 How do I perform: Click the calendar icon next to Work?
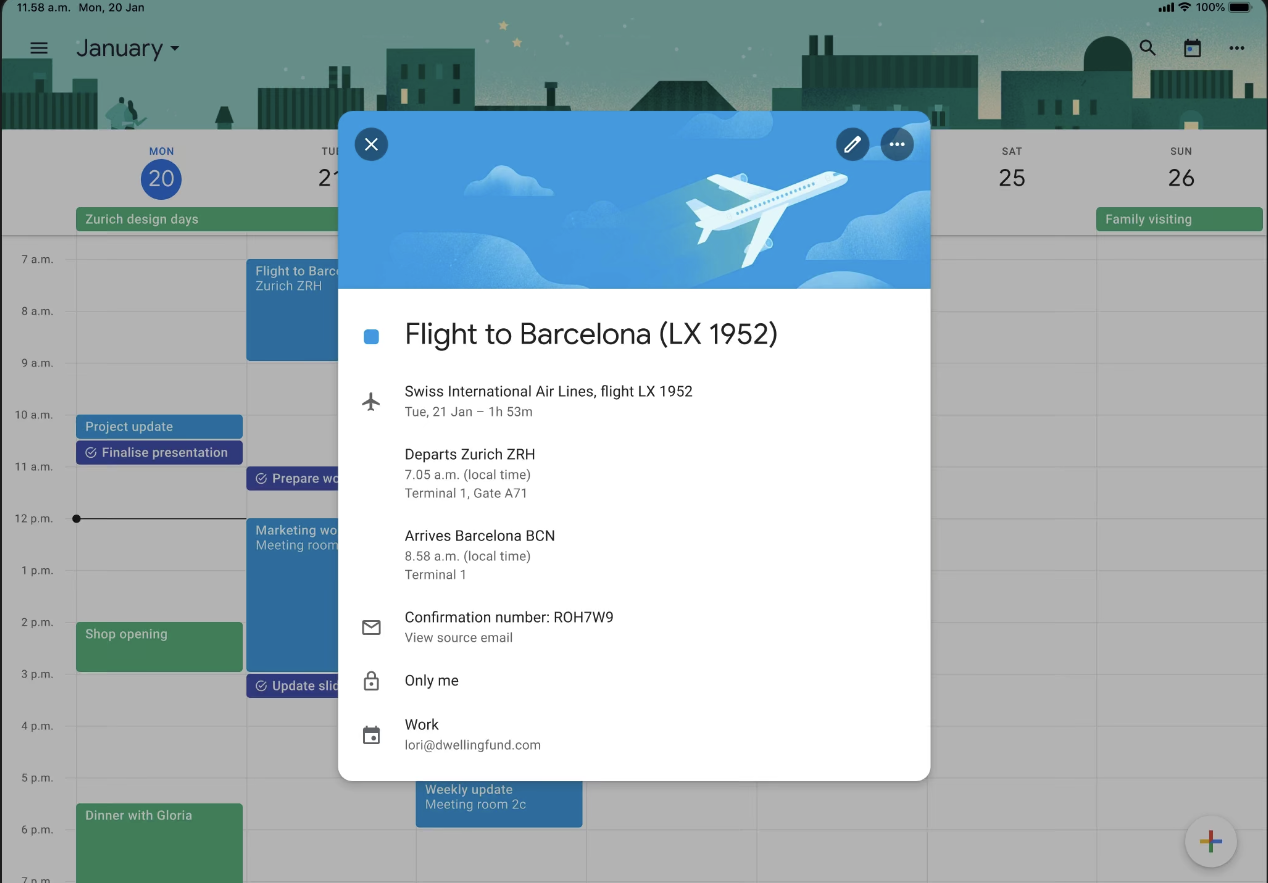(x=371, y=735)
